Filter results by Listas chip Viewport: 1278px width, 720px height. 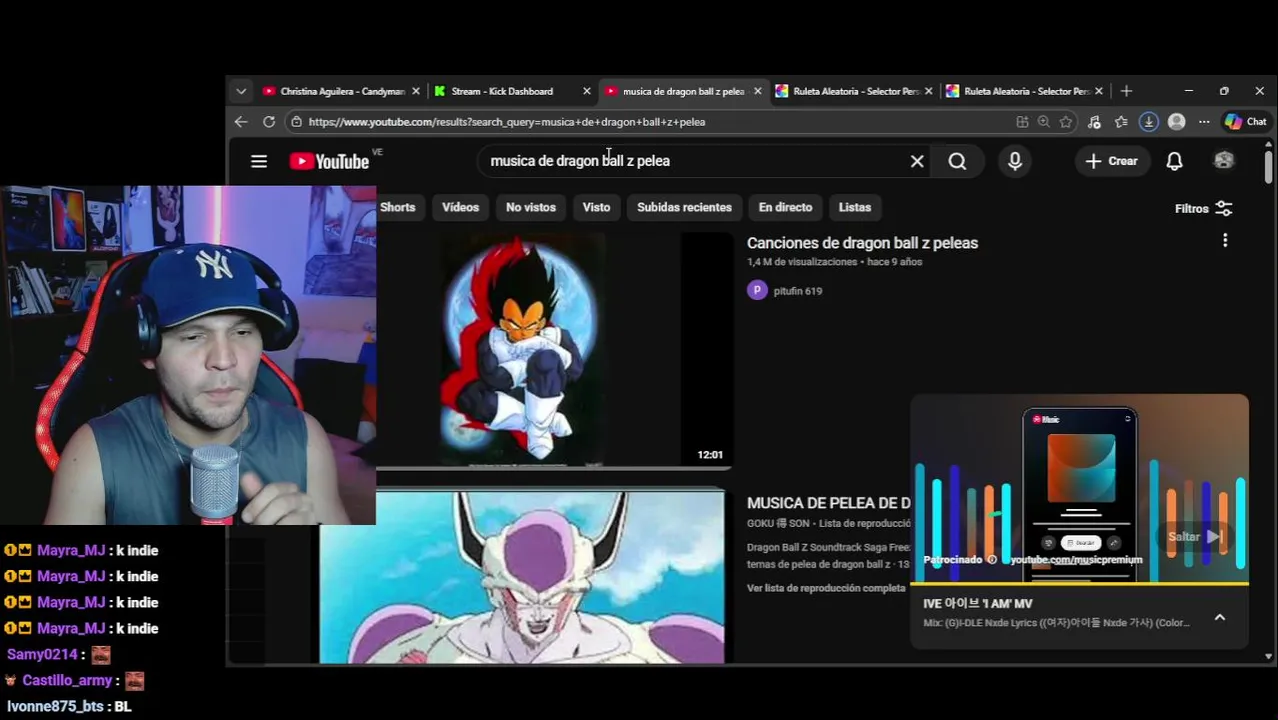pos(855,207)
